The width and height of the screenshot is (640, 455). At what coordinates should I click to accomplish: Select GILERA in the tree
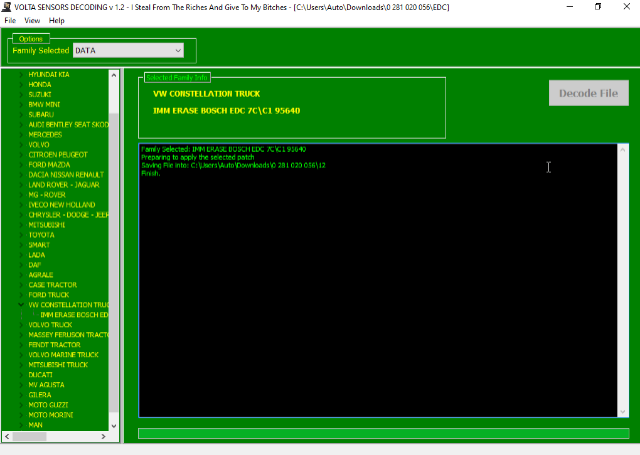(x=40, y=395)
